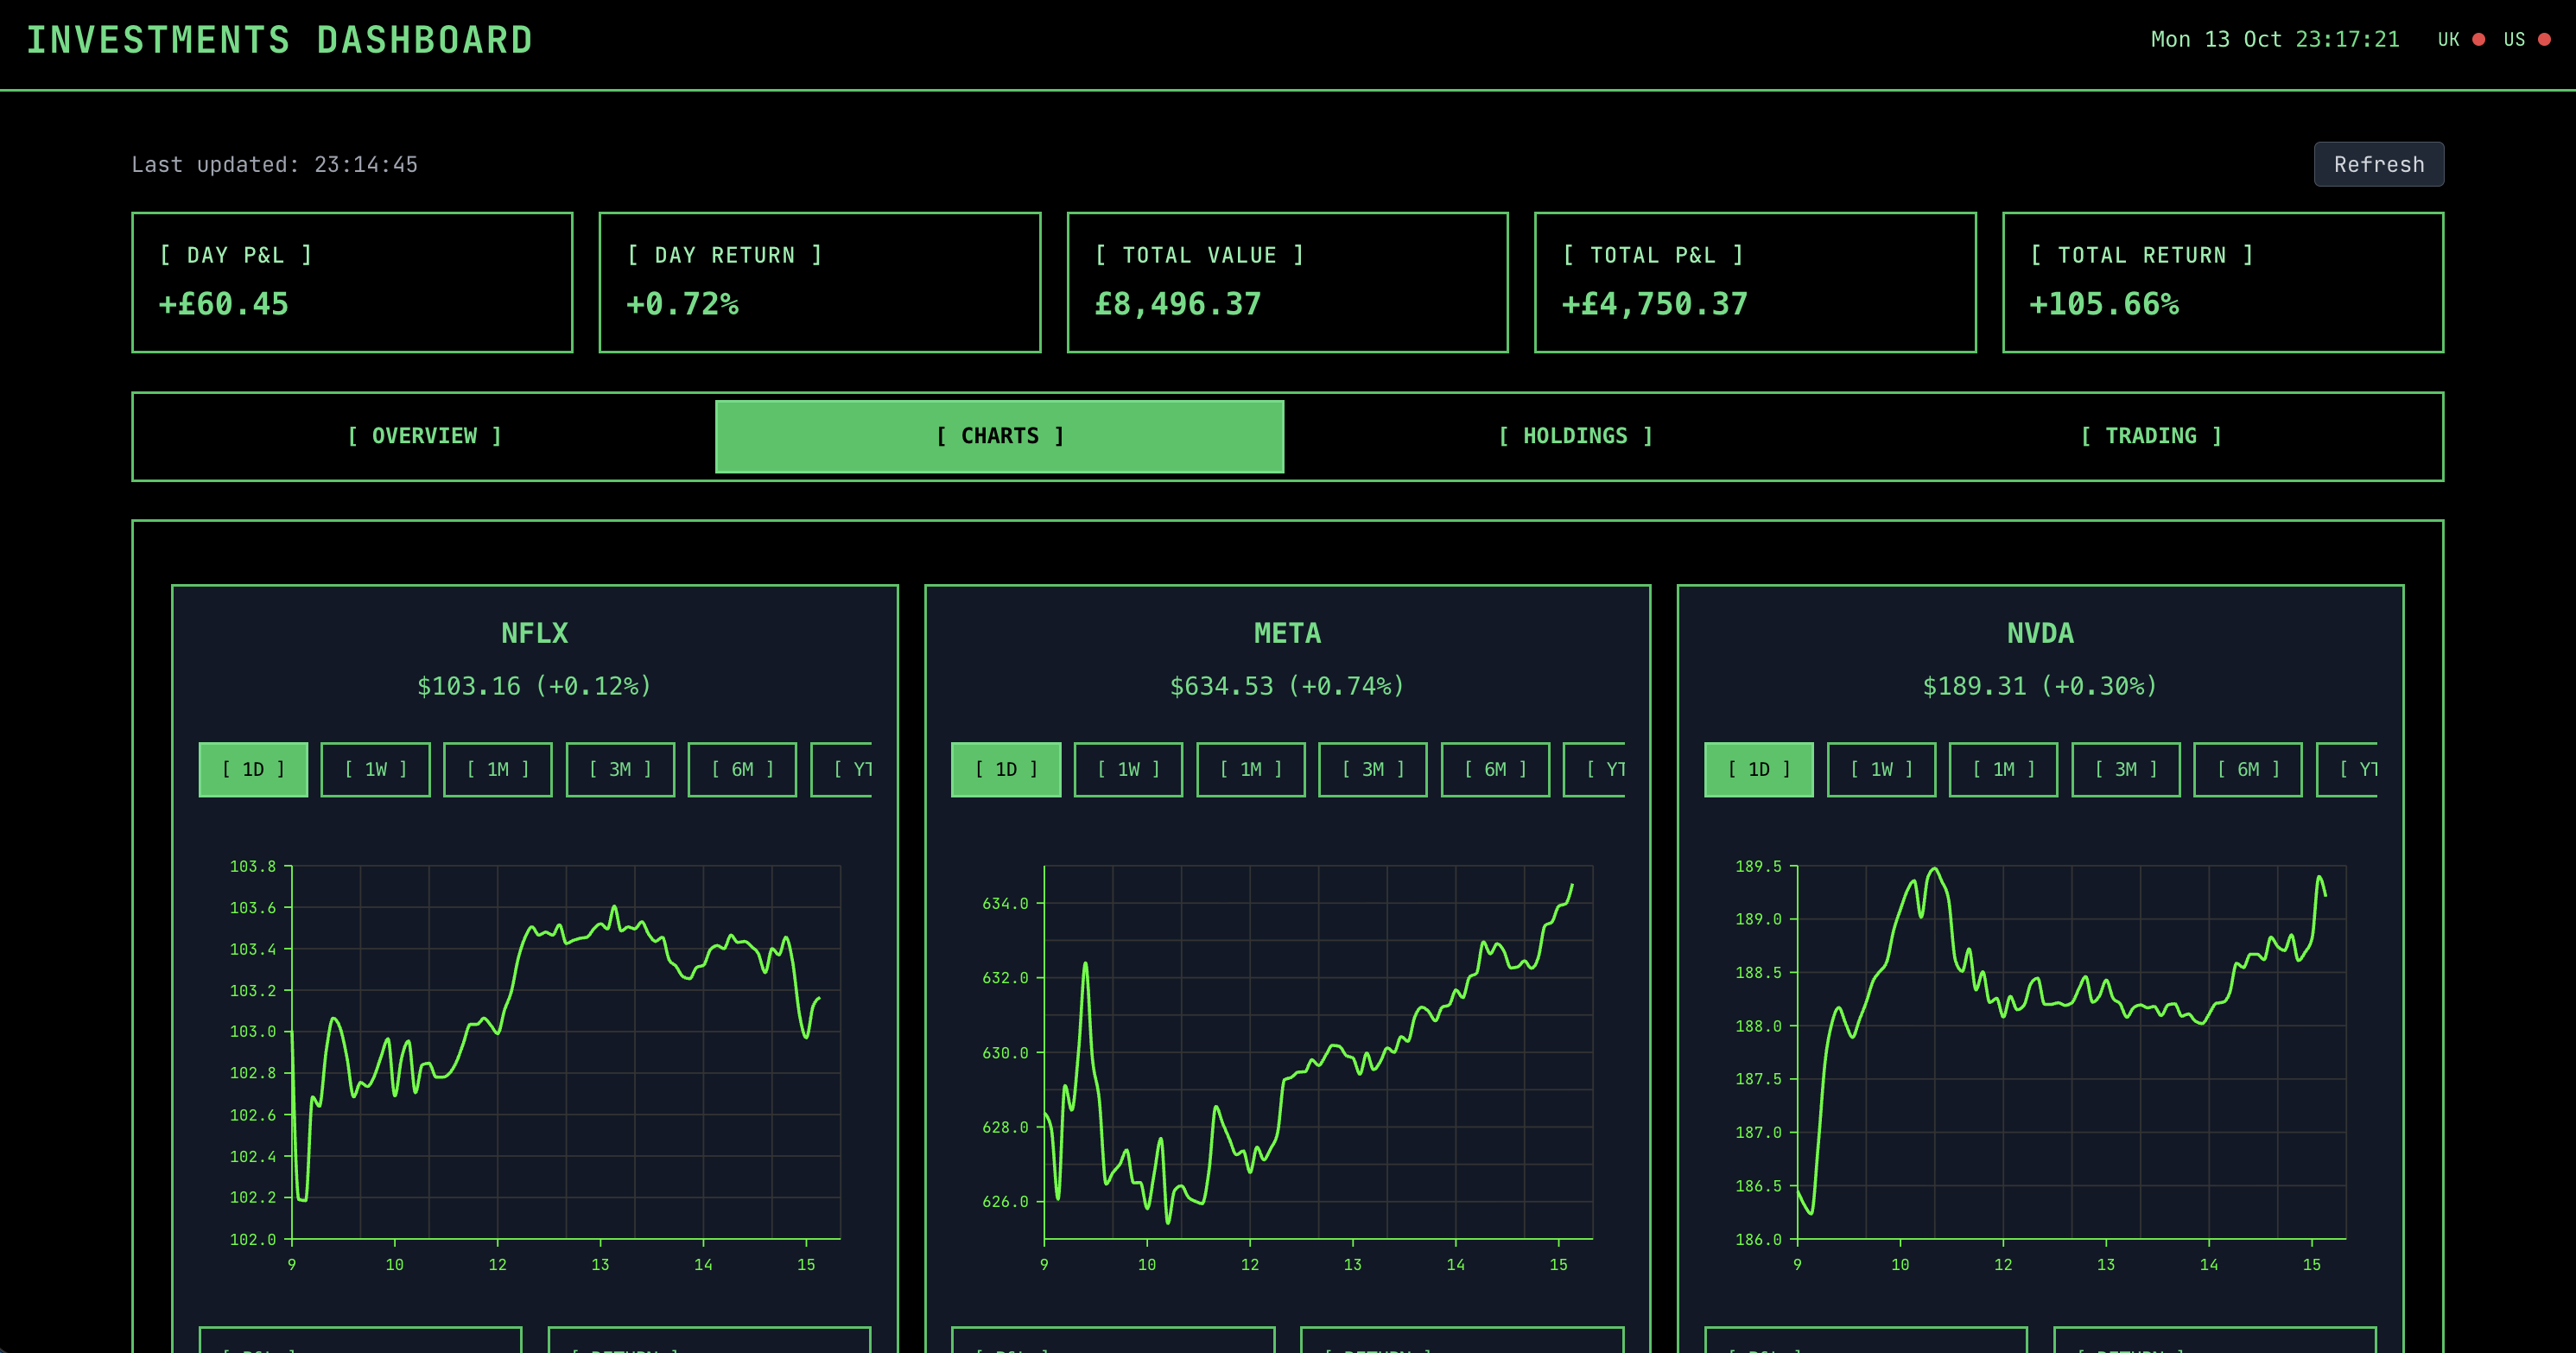Click the Total Value summary card

click(1287, 282)
